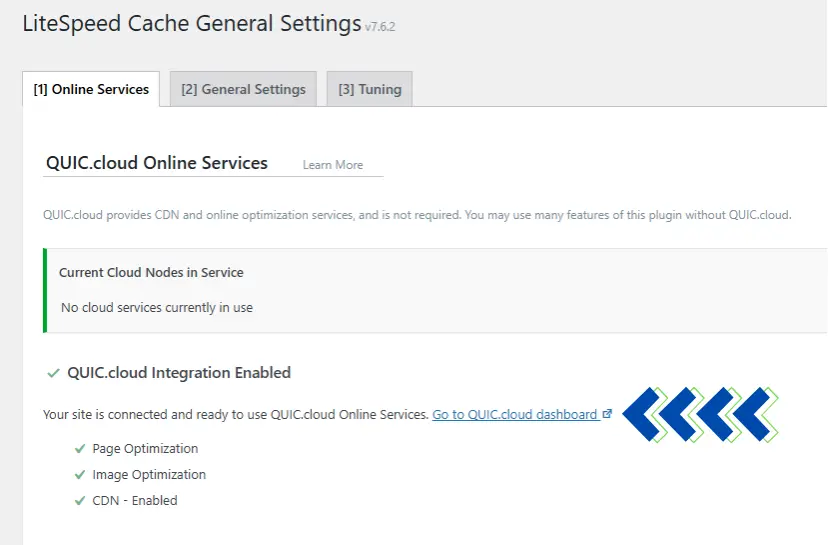The width and height of the screenshot is (828, 545).
Task: Open the General Settings tab
Action: [x=243, y=89]
